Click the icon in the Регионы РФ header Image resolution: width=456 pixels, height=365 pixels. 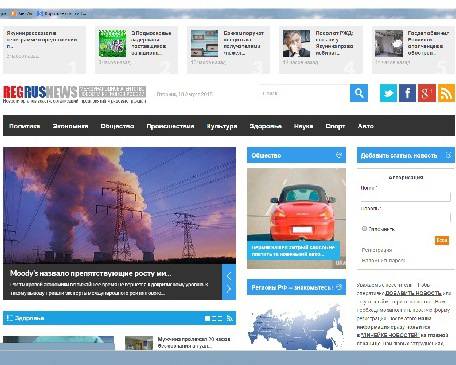point(339,287)
